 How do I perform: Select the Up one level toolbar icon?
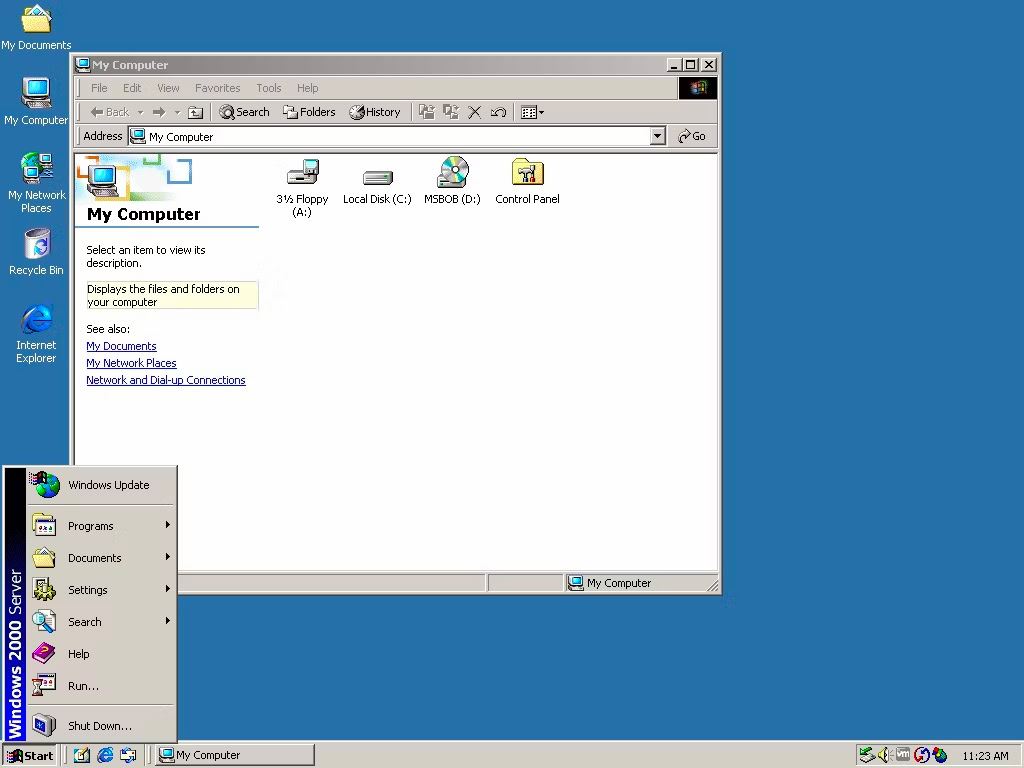(x=196, y=112)
